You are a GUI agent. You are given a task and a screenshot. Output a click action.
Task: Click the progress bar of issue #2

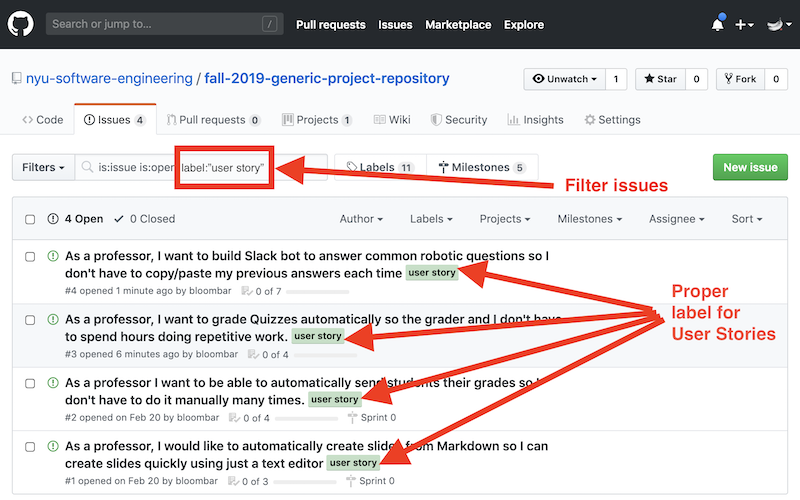click(x=306, y=418)
